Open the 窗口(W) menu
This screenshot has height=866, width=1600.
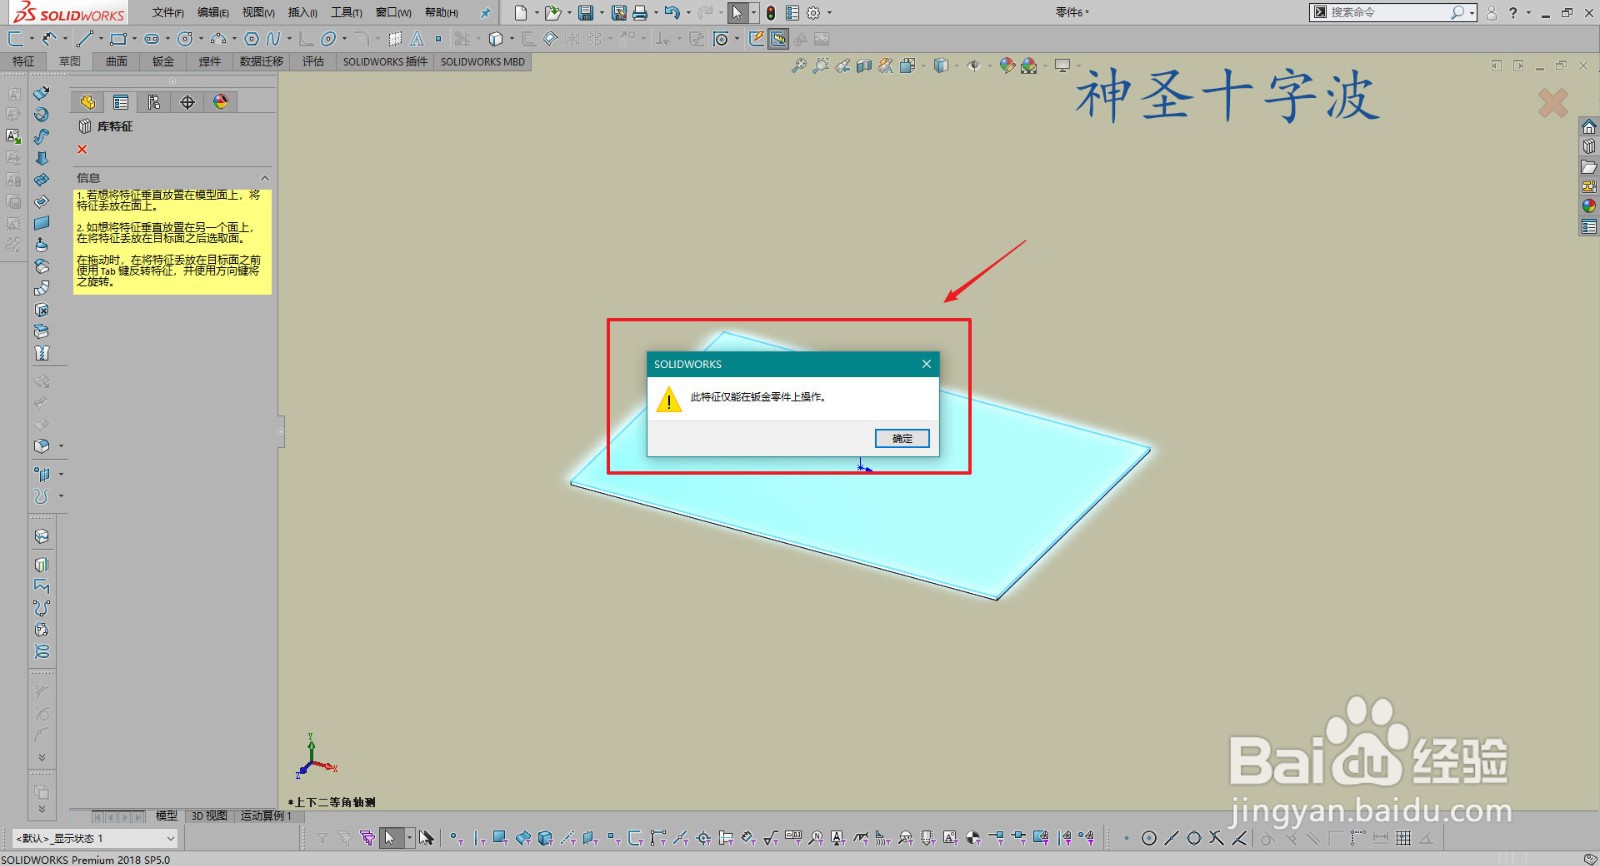393,13
